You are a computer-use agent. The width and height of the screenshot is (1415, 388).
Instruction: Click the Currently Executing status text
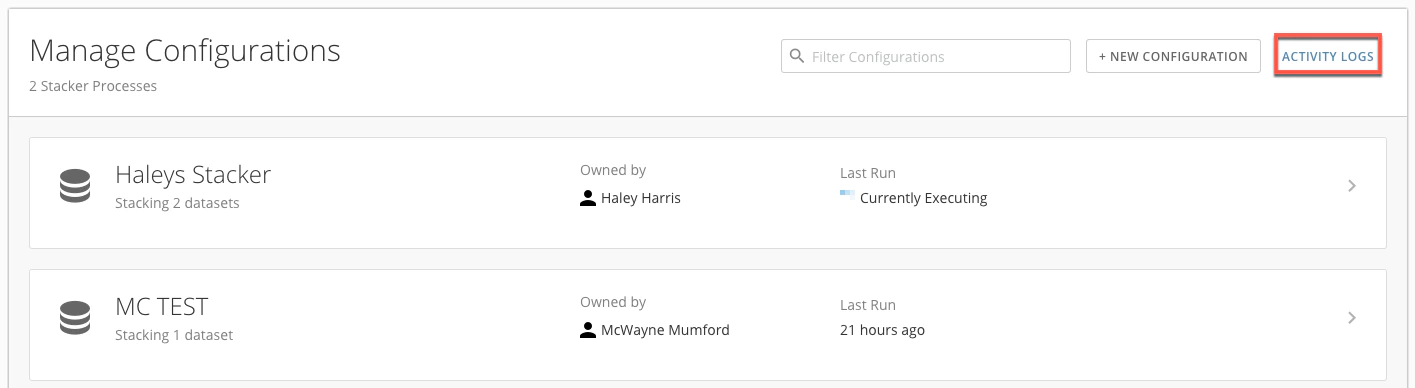[x=924, y=198]
